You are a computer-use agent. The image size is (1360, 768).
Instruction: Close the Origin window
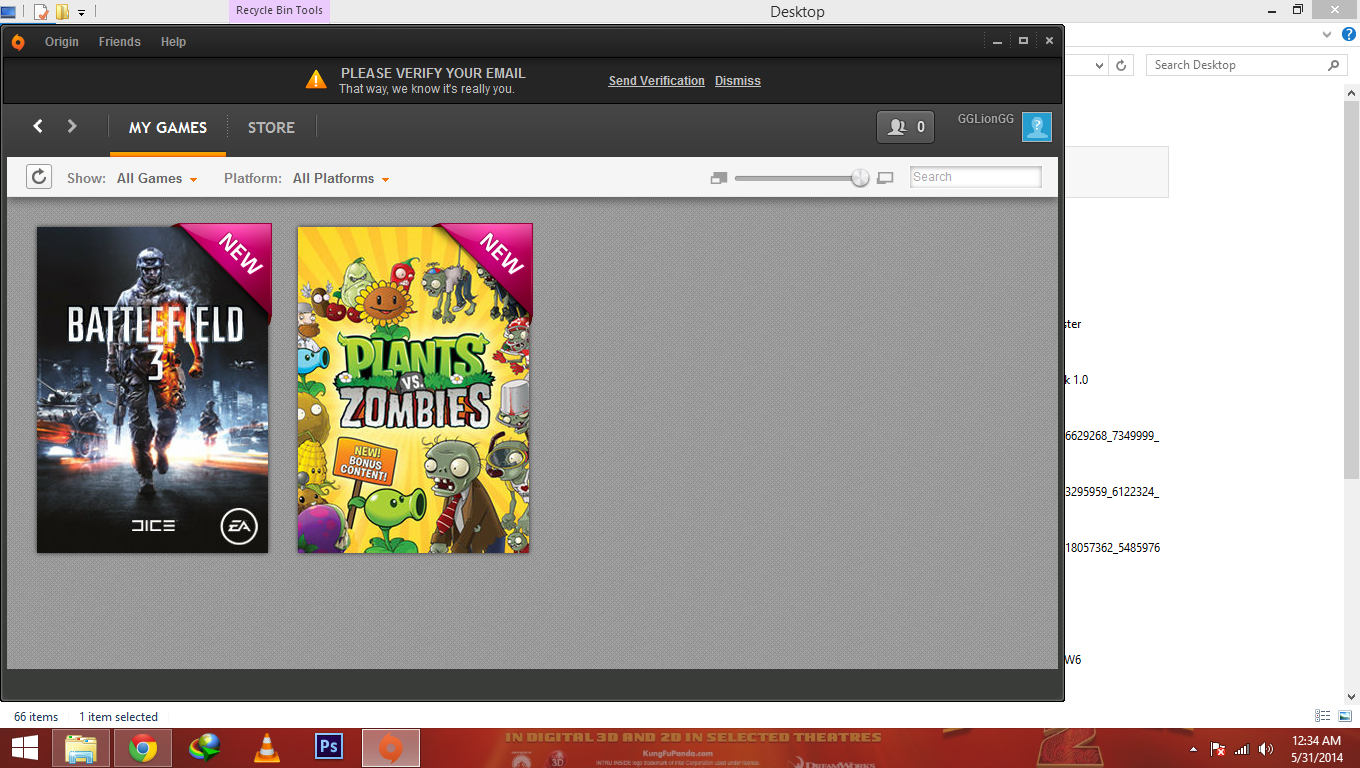tap(1049, 41)
